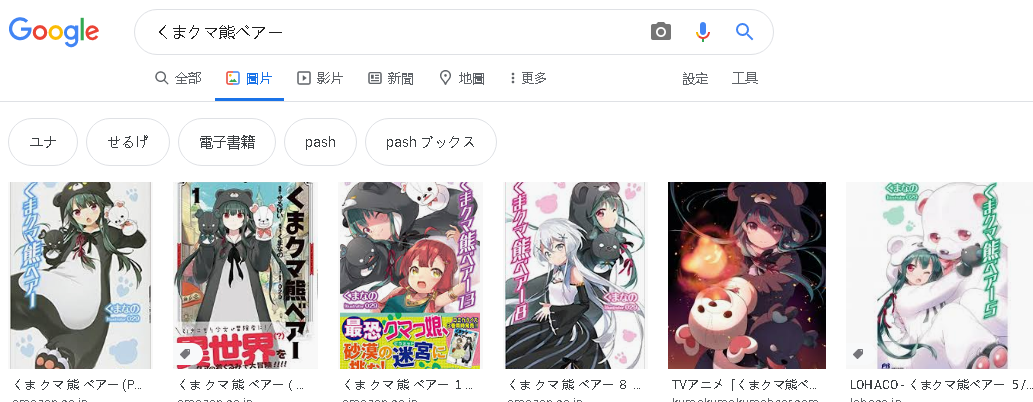Image resolution: width=1033 pixels, height=402 pixels.
Task: Click the camera search-by-image icon
Action: [x=661, y=32]
